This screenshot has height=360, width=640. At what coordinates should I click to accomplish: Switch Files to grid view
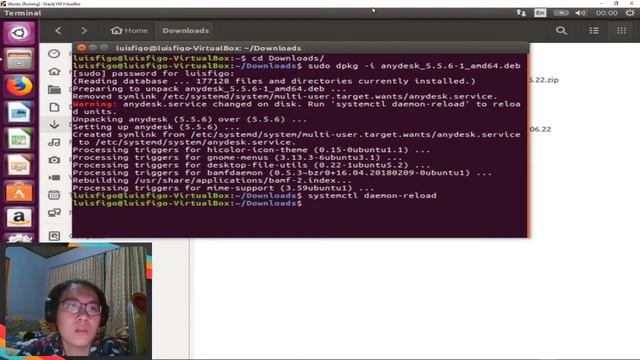coord(621,31)
